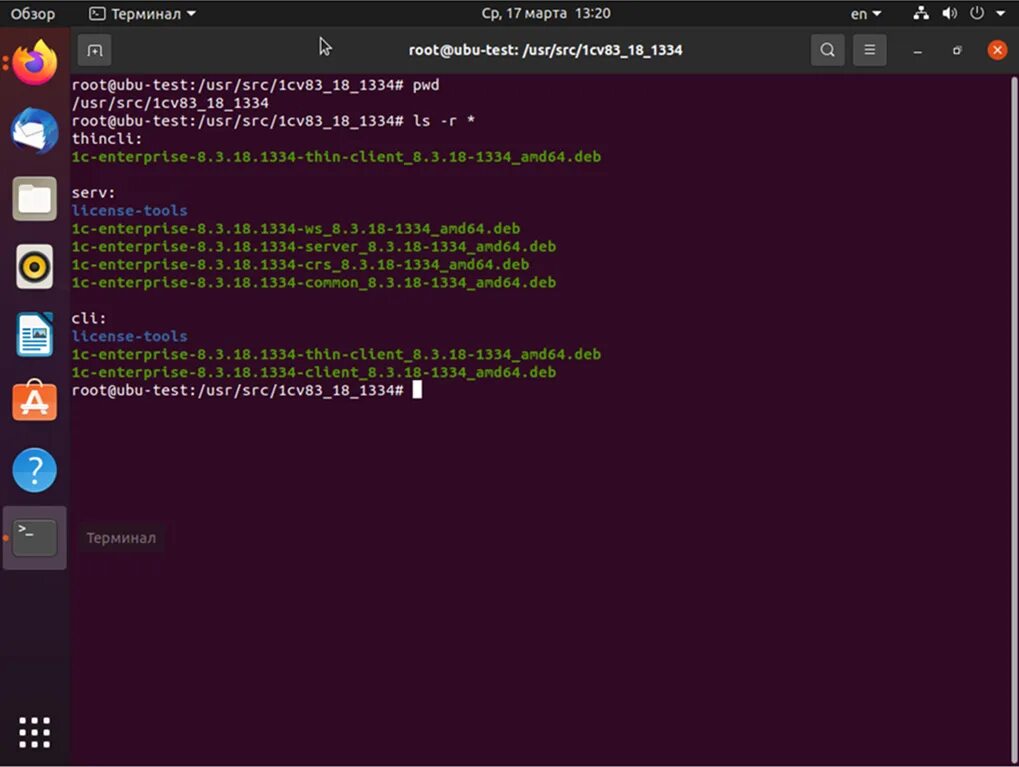Open the clock showing Ср, 17 марта 13:20

point(546,13)
